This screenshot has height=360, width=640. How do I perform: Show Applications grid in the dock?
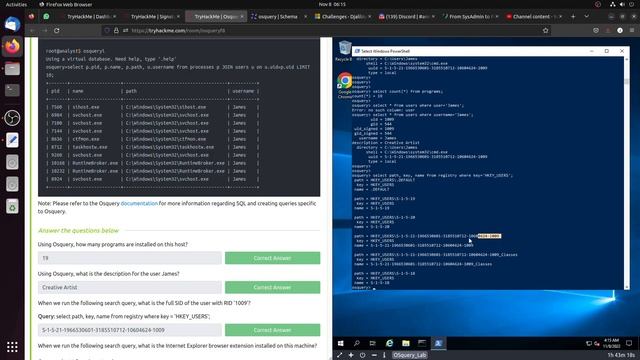(x=12, y=347)
